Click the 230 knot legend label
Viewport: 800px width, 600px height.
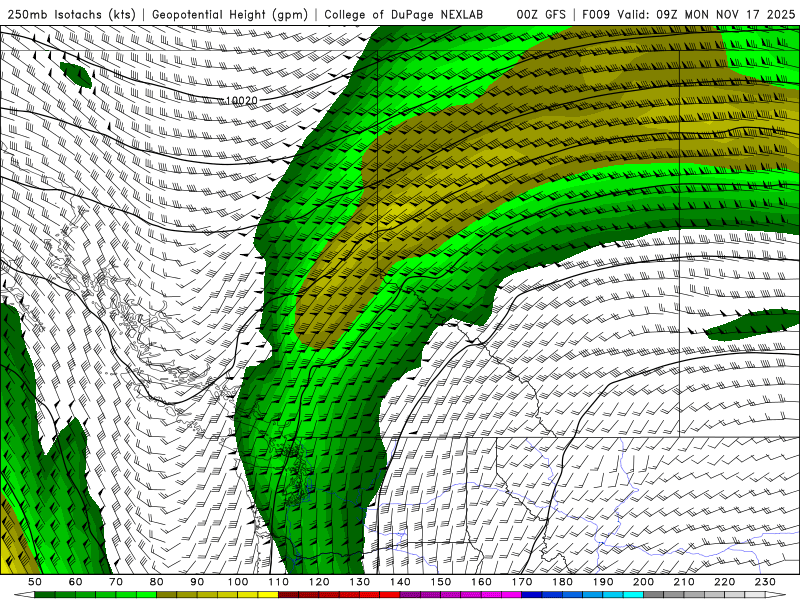(x=765, y=582)
